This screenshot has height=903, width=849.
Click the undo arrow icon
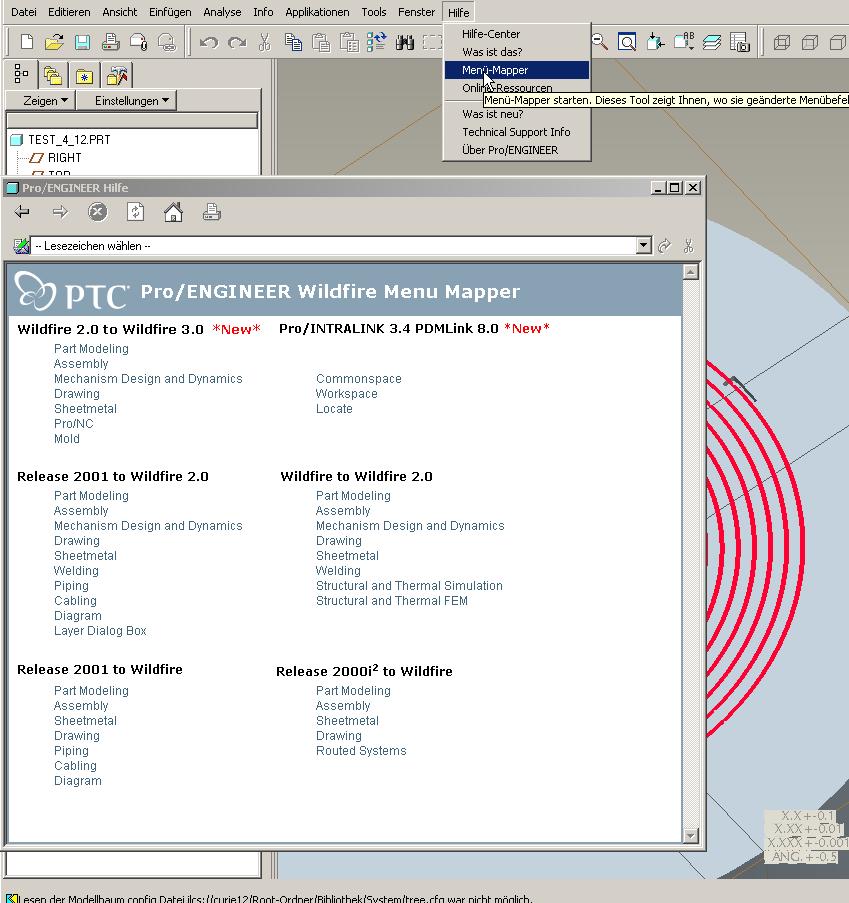coord(209,42)
